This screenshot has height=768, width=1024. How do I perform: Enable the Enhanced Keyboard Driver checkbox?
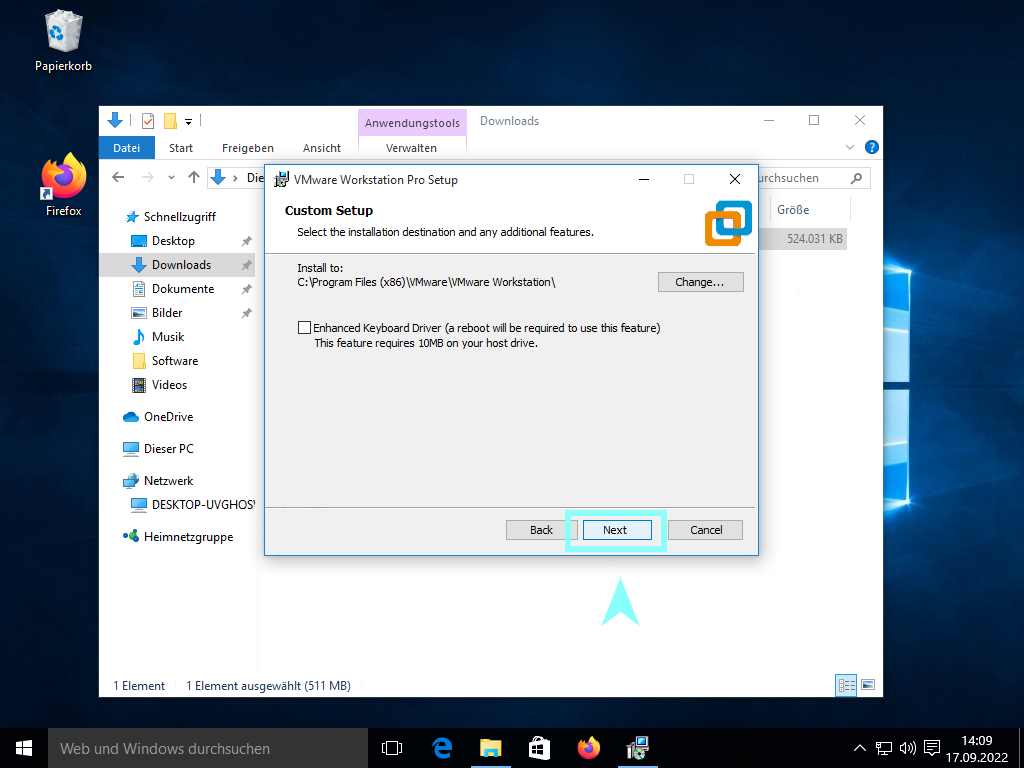tap(303, 327)
